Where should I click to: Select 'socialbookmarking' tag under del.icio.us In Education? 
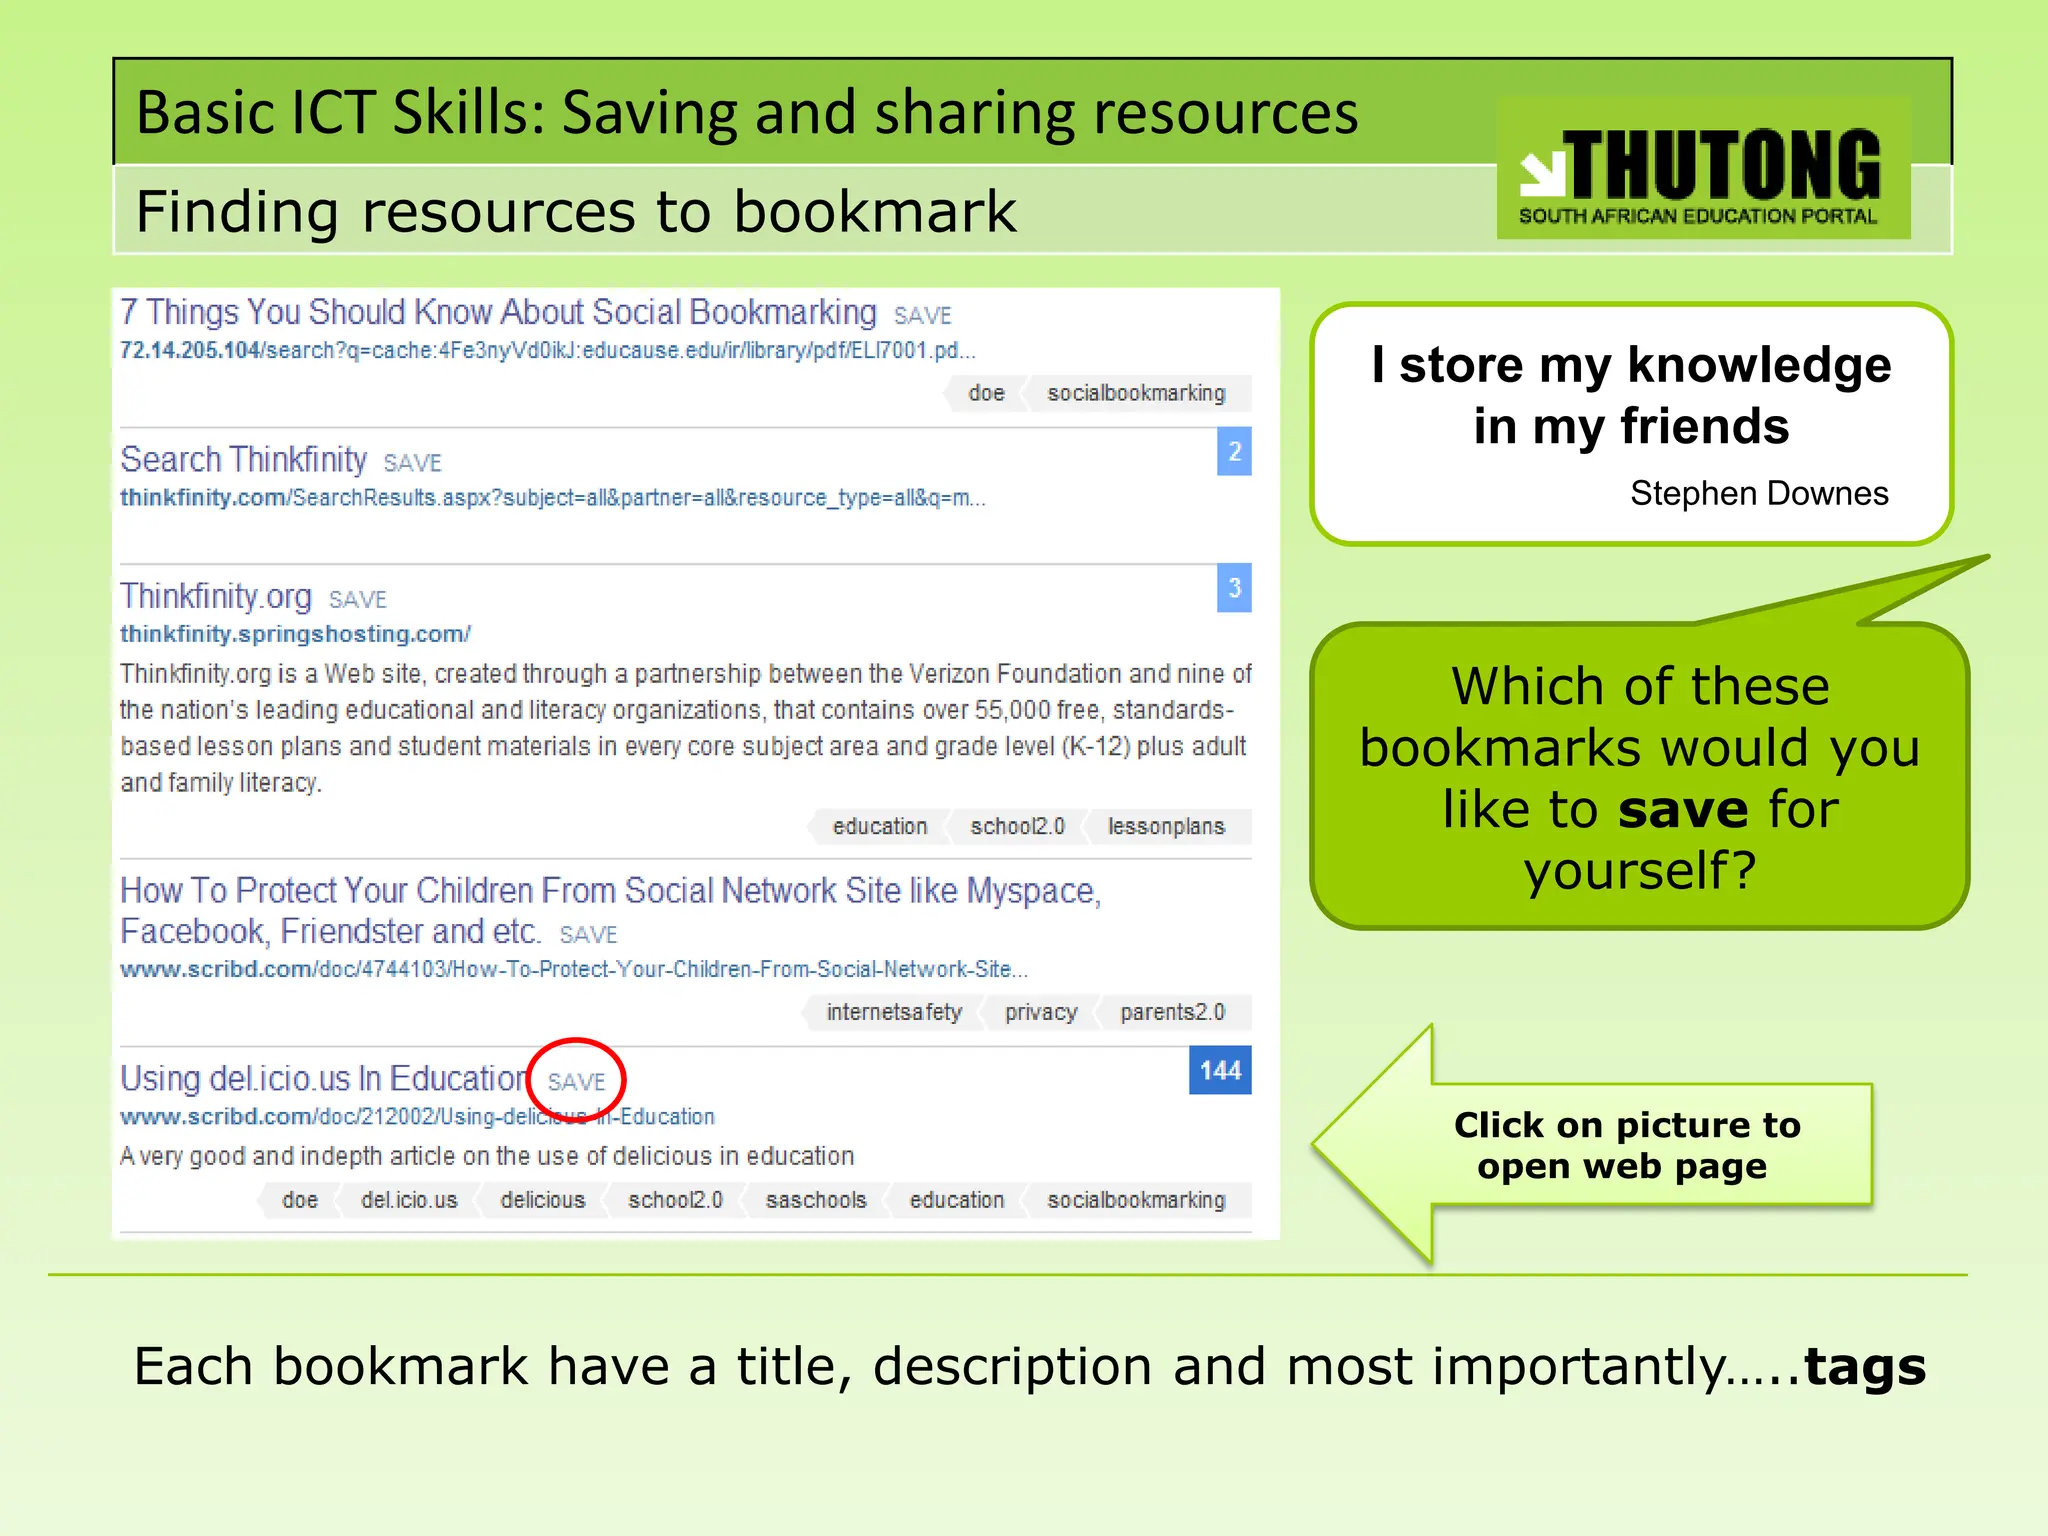point(1136,1200)
